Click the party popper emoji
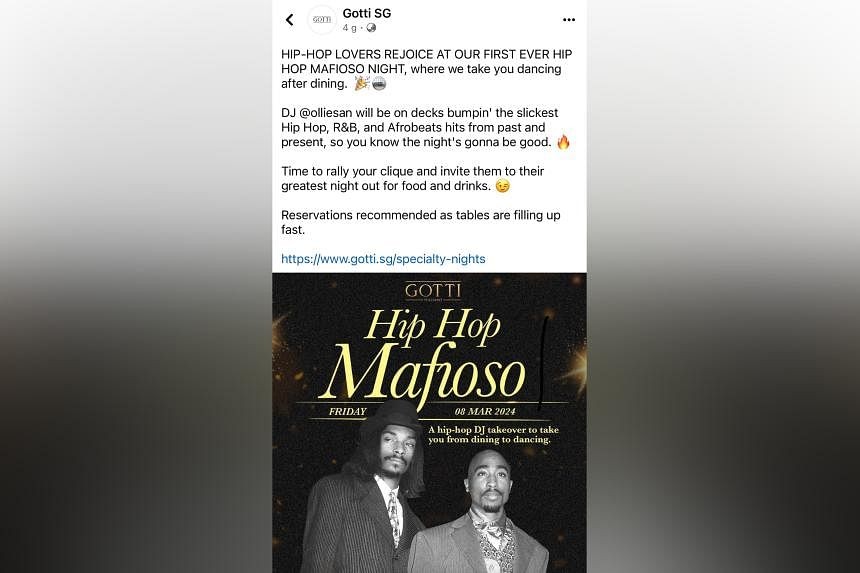860x573 pixels. pos(361,83)
